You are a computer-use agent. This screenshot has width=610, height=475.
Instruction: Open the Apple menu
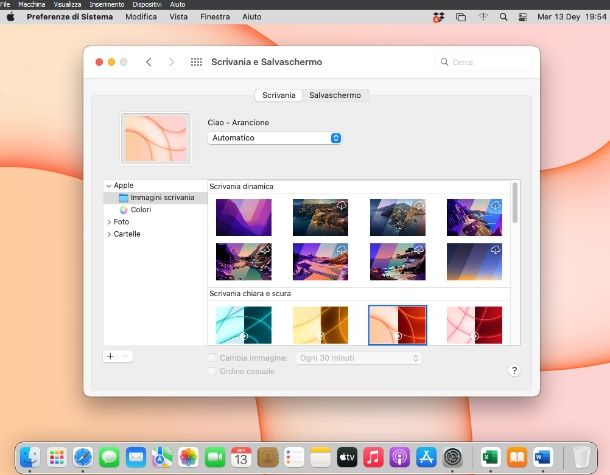click(11, 17)
